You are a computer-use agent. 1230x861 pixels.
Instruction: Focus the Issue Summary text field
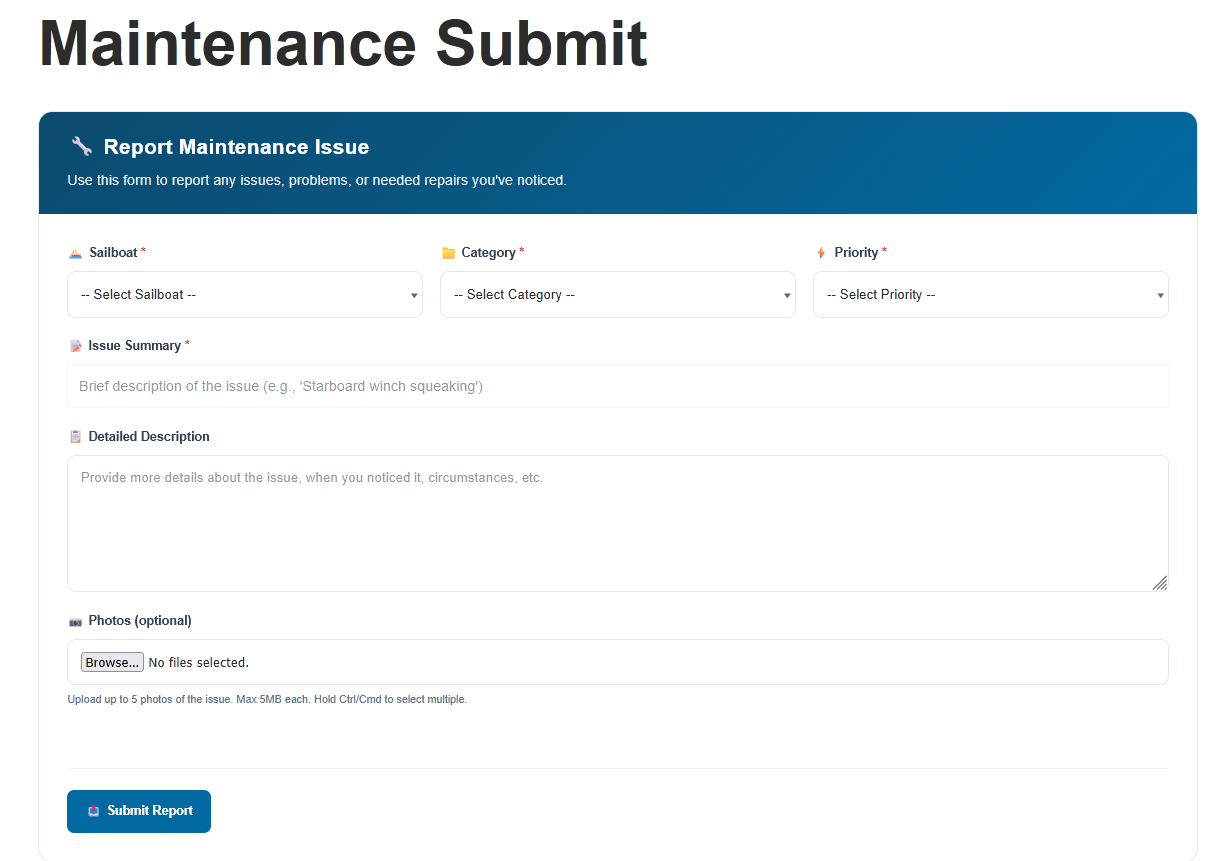(x=617, y=386)
